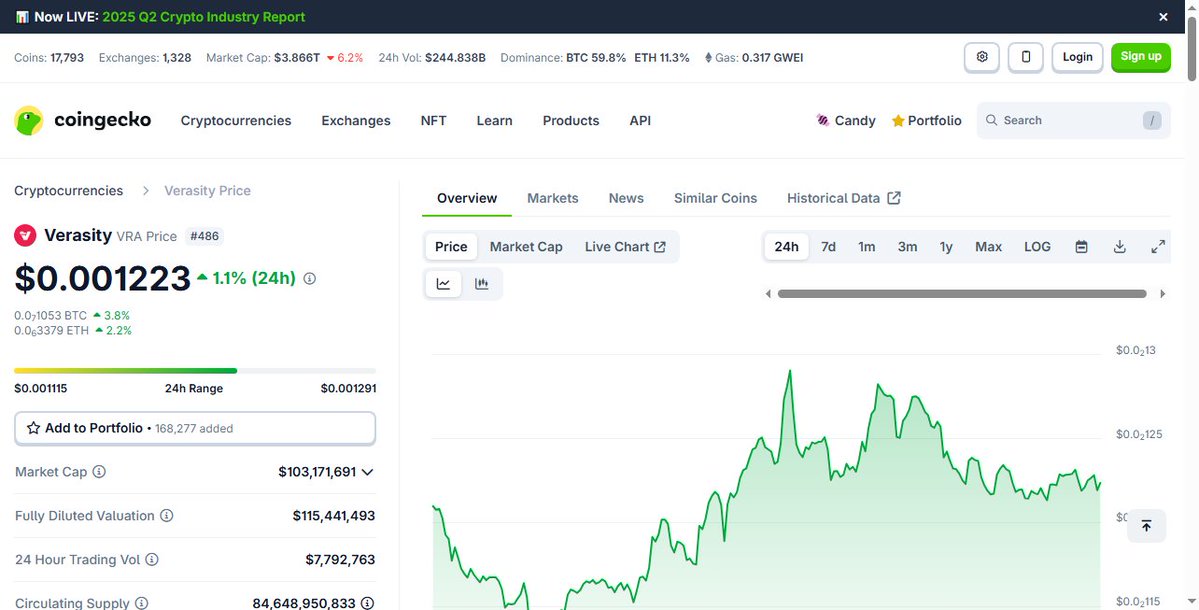Click the chart download icon
The height and width of the screenshot is (610, 1199).
[x=1119, y=246]
